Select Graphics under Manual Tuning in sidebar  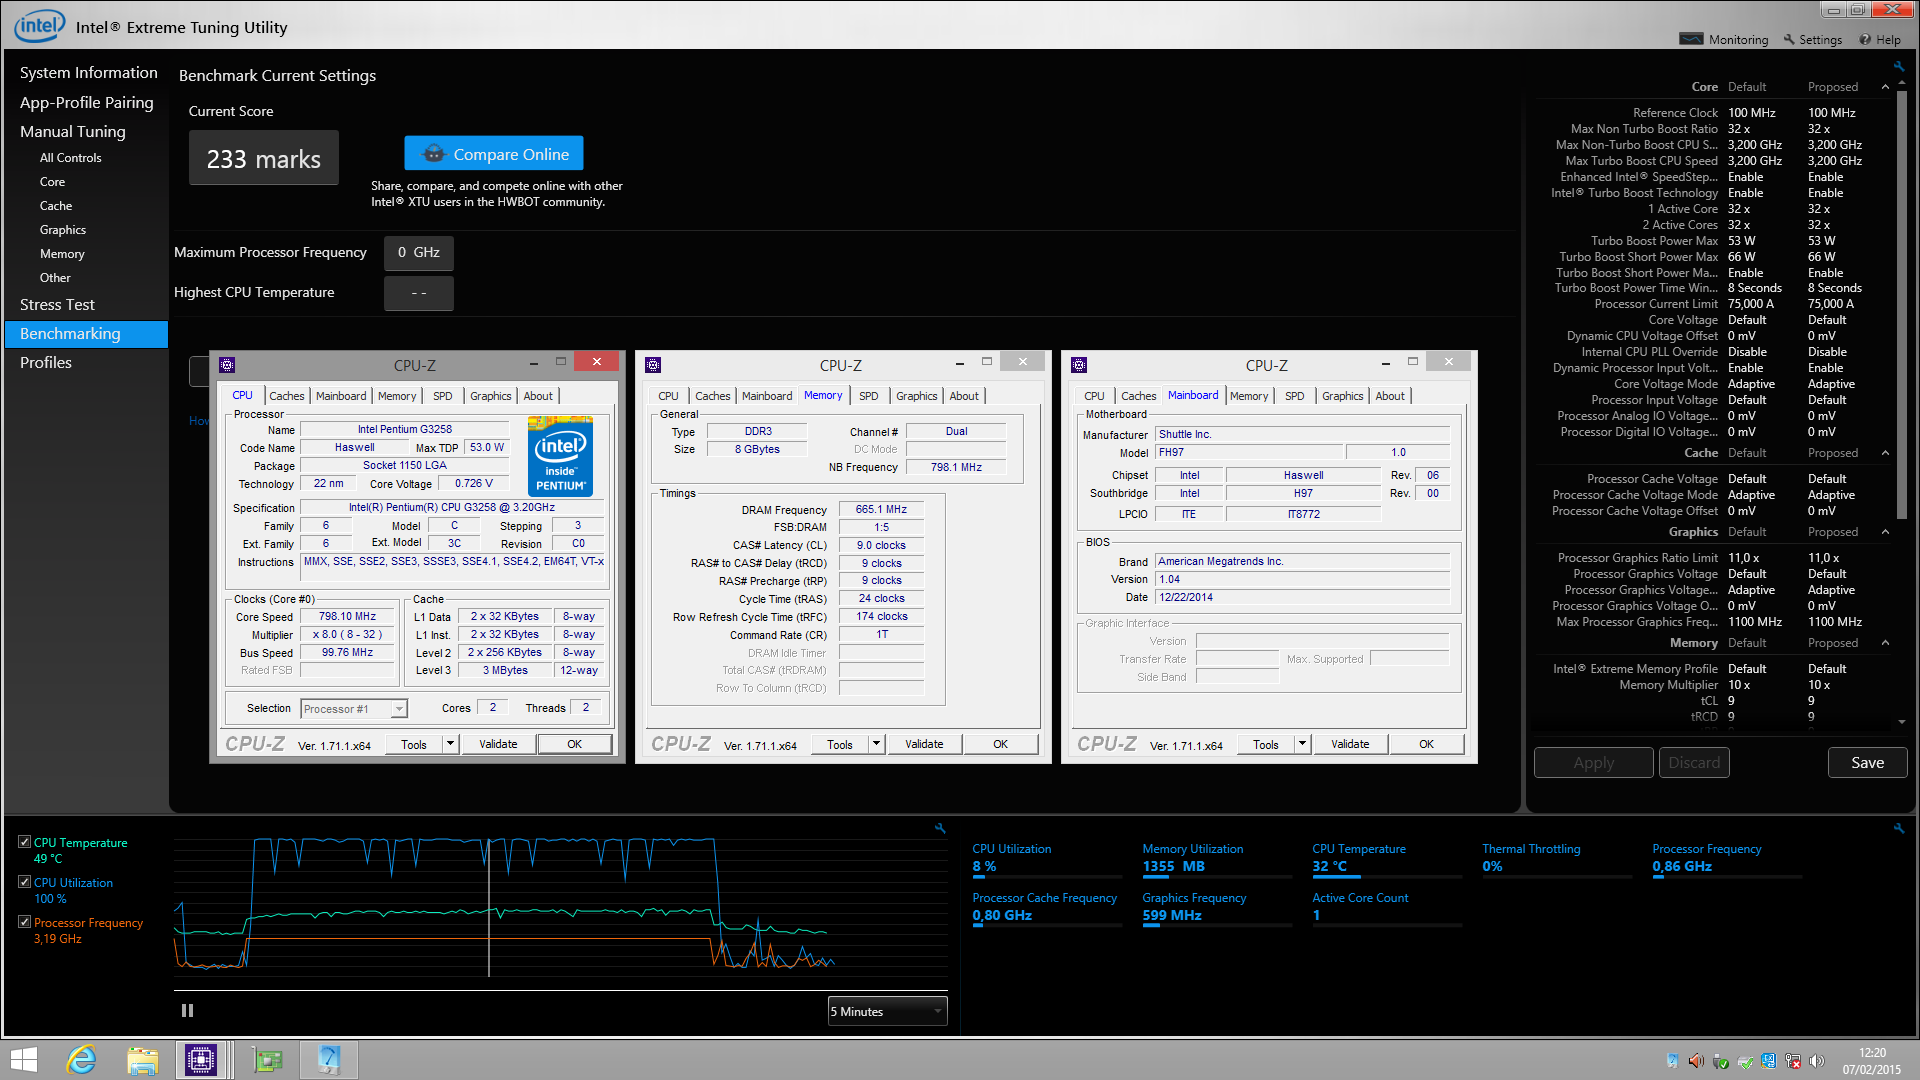click(x=63, y=230)
